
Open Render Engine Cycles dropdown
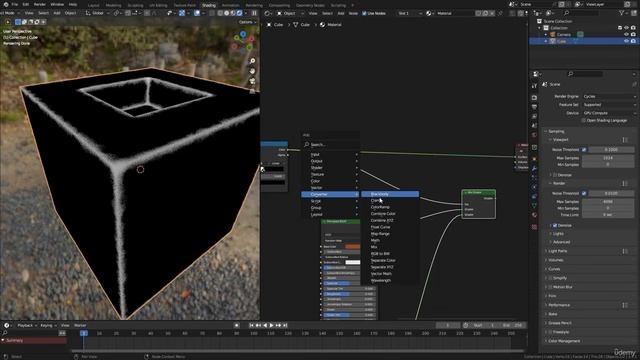(609, 96)
